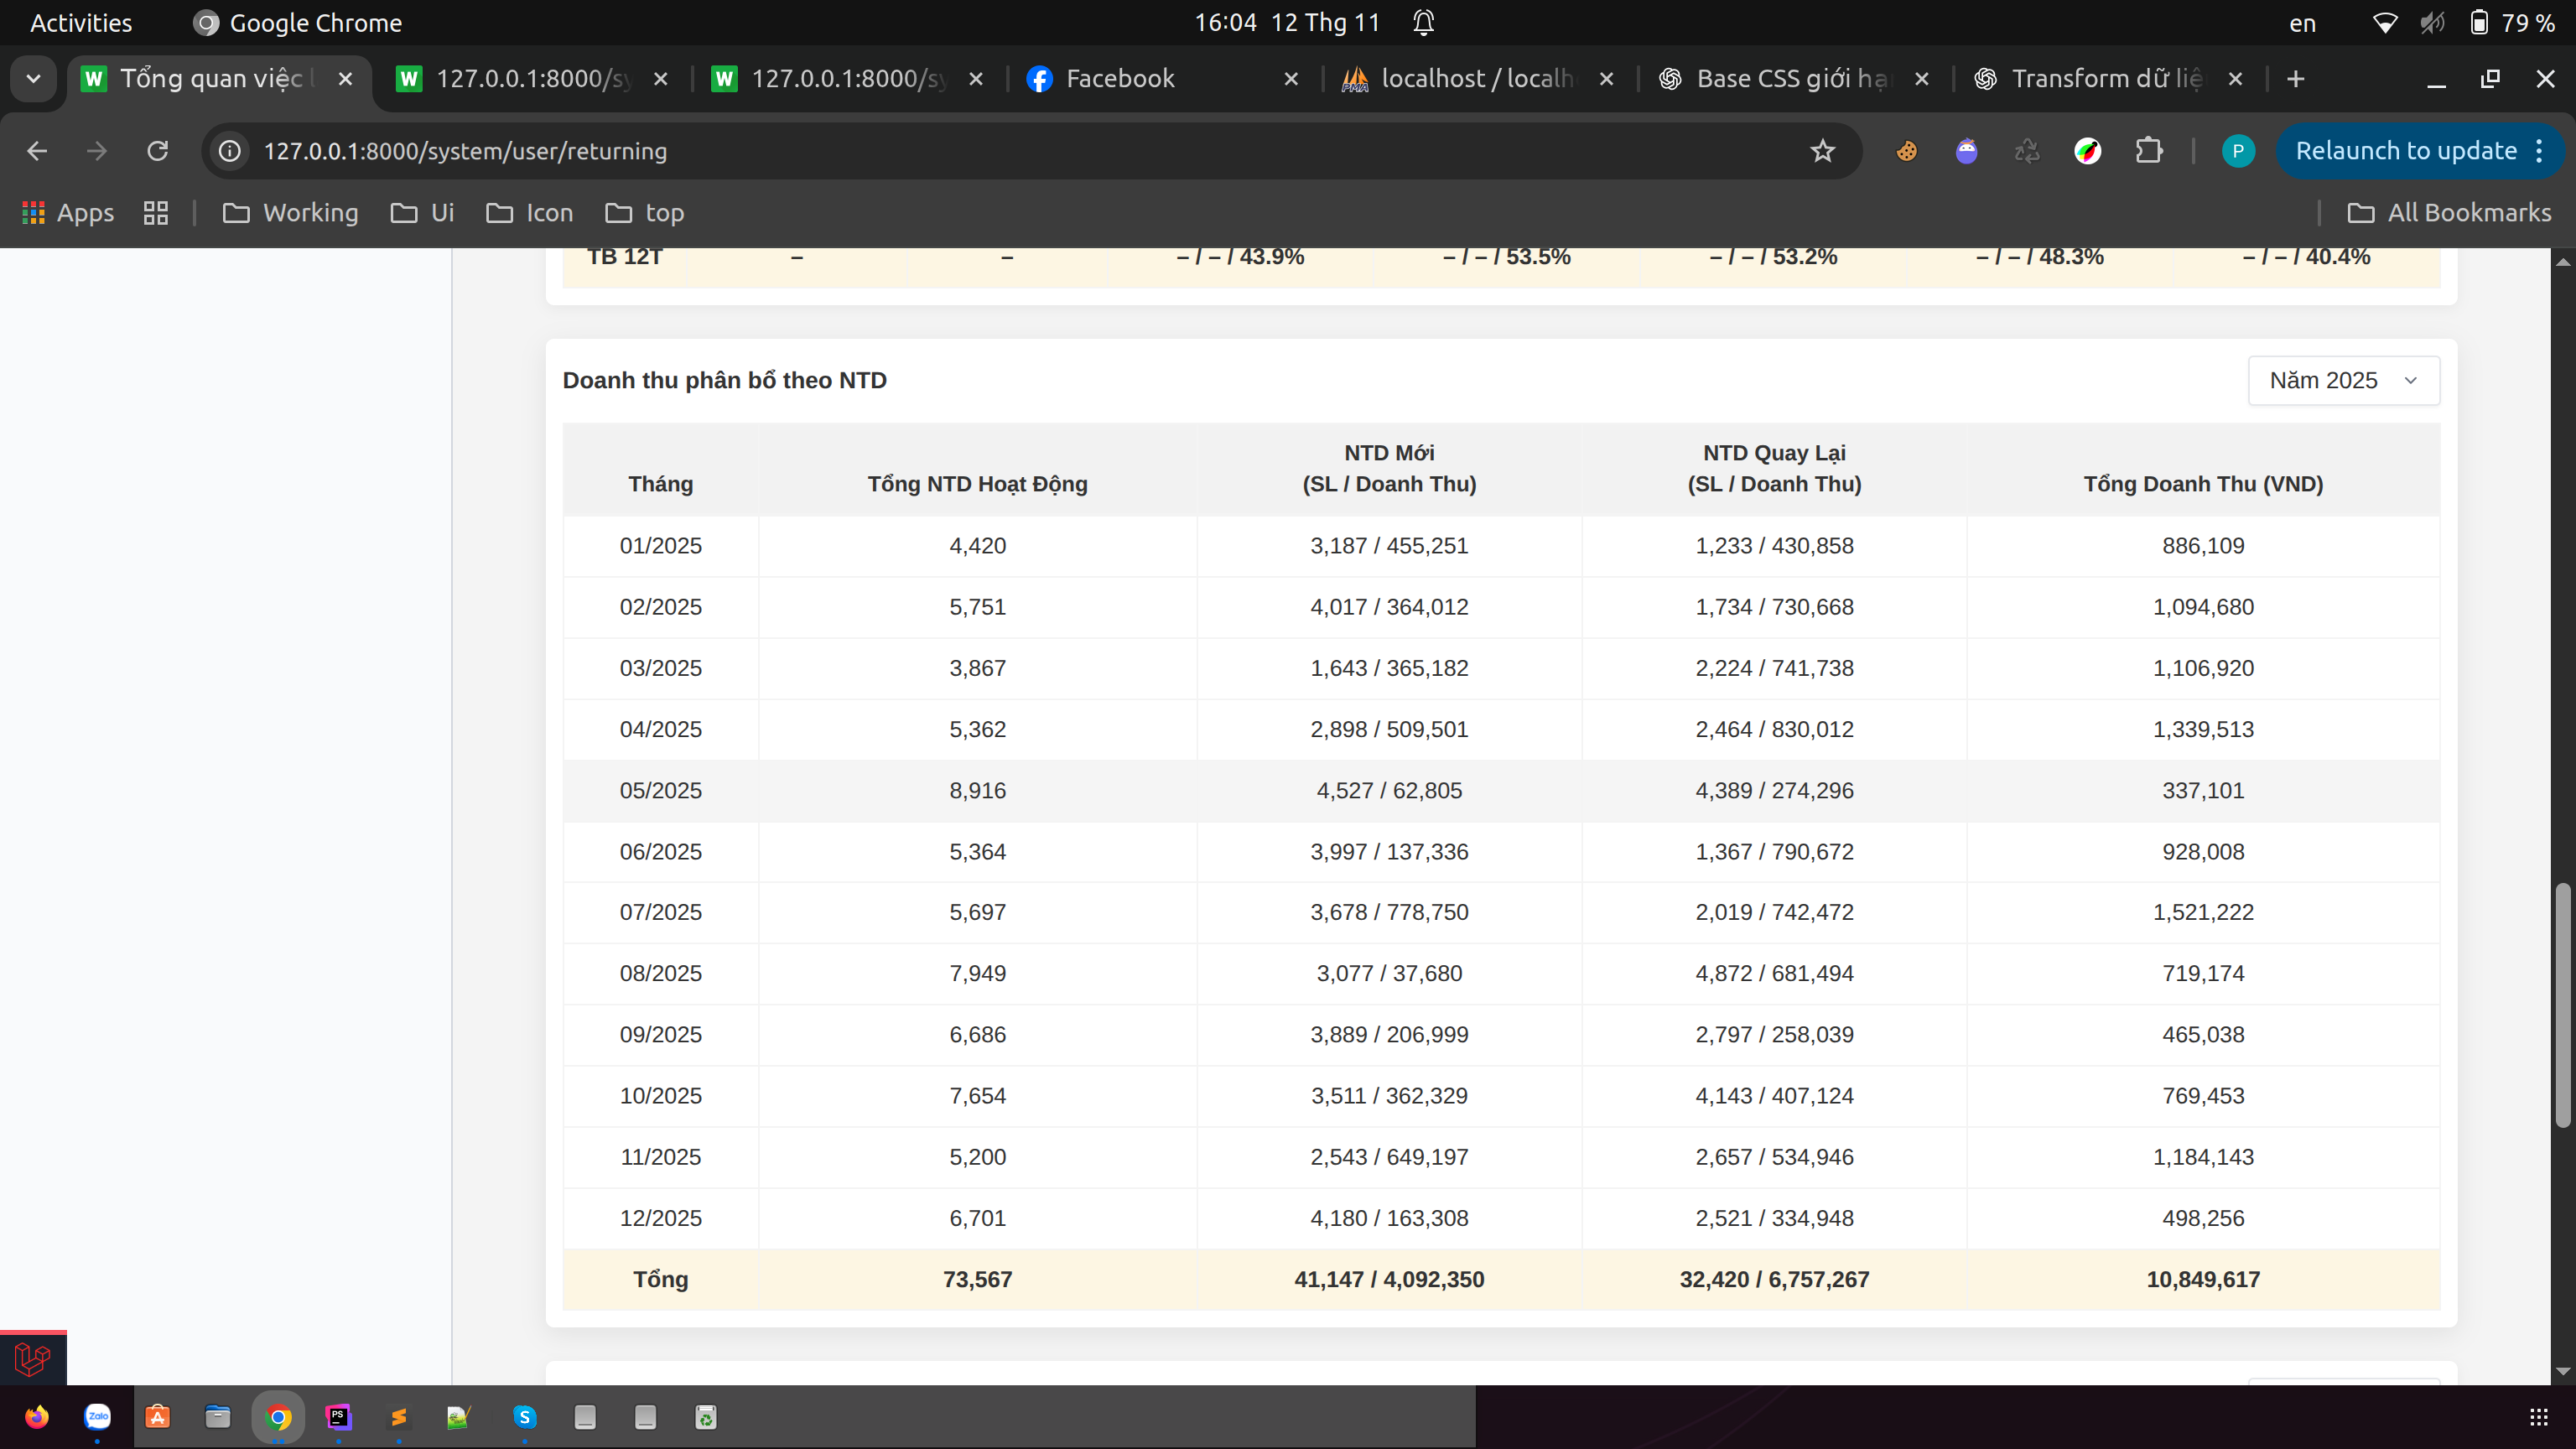Switch to localhost phpMyAdmin tab

[1475, 79]
